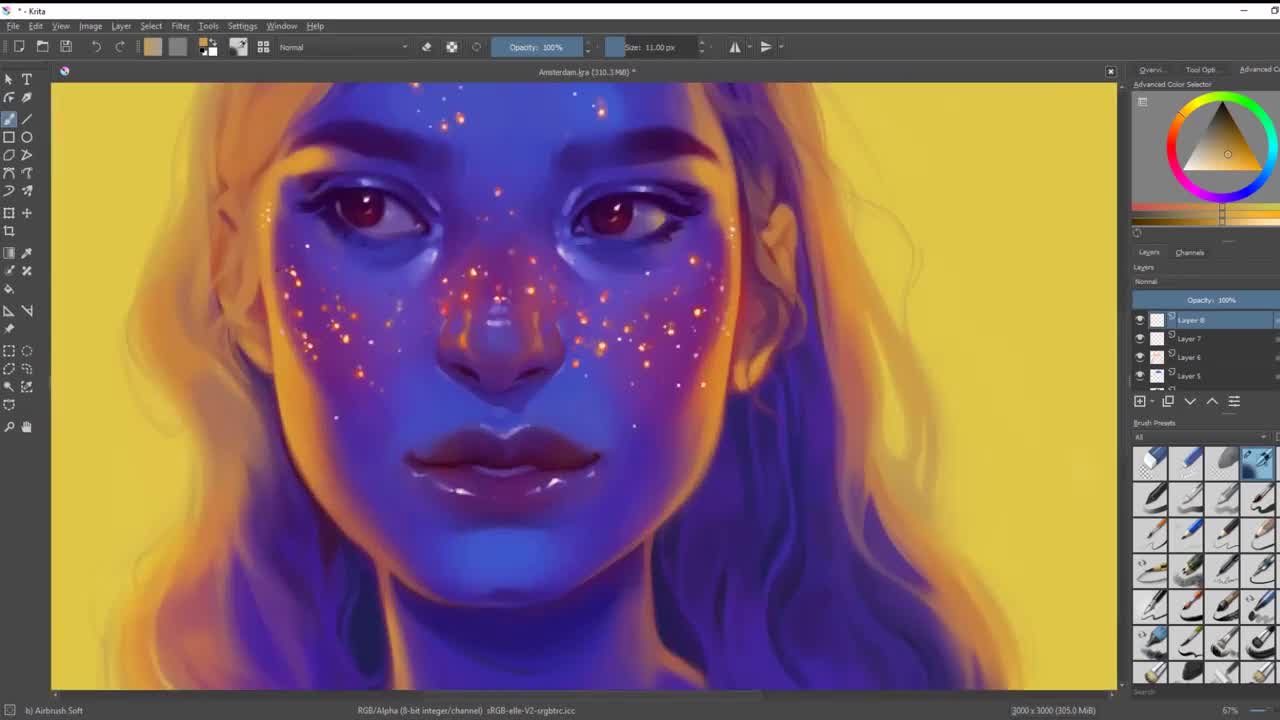Toggle horizontal mirror tool

pyautogui.click(x=735, y=47)
